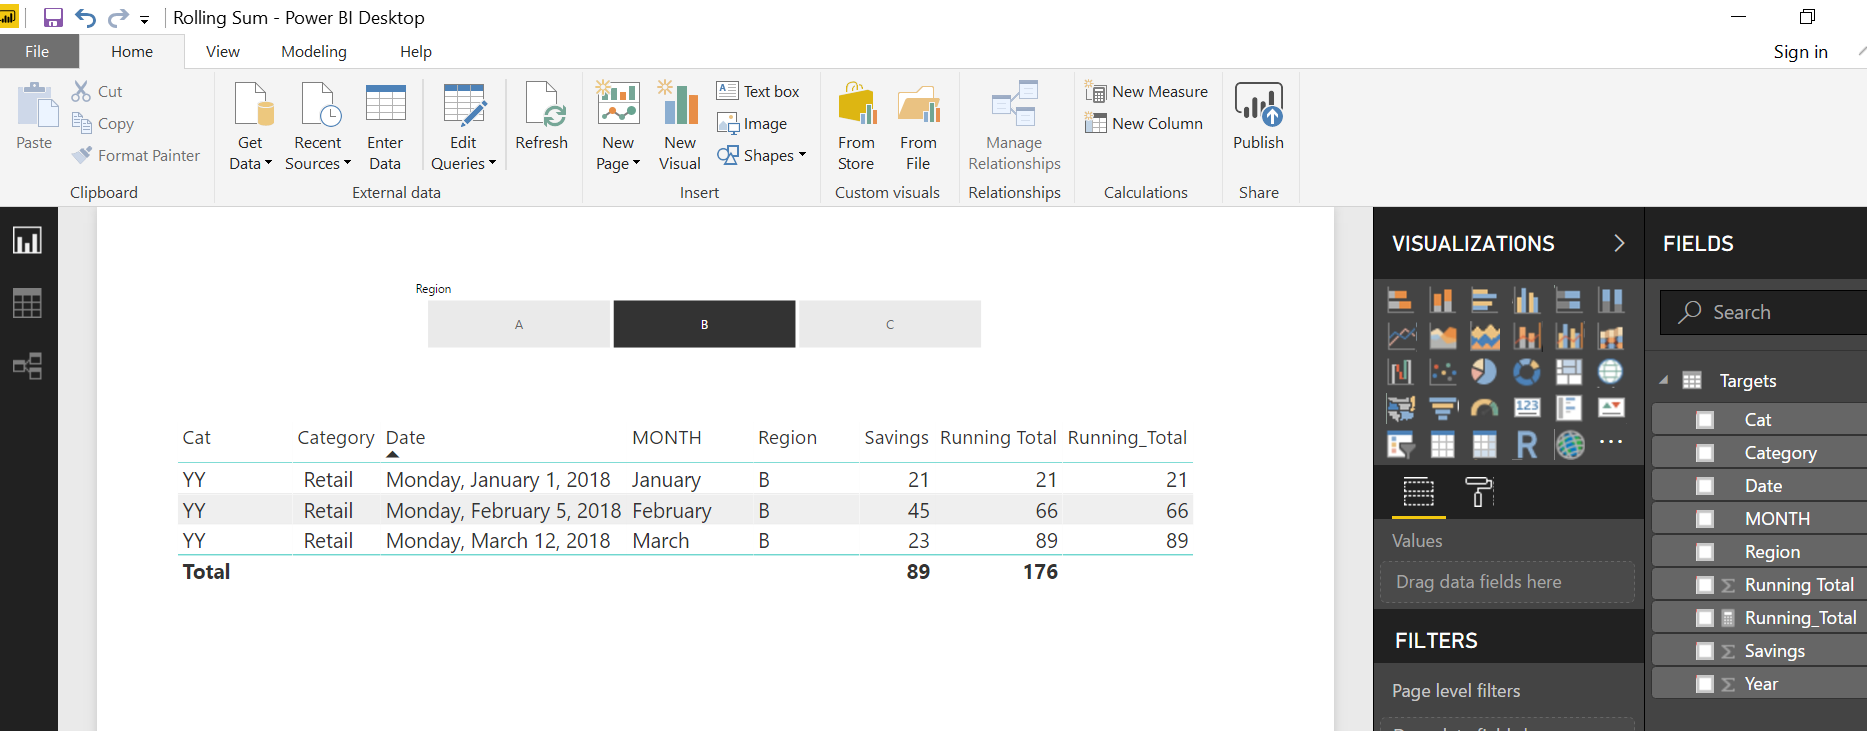The height and width of the screenshot is (731, 1867).
Task: Collapse the Targets table in Fields
Action: pos(1664,380)
